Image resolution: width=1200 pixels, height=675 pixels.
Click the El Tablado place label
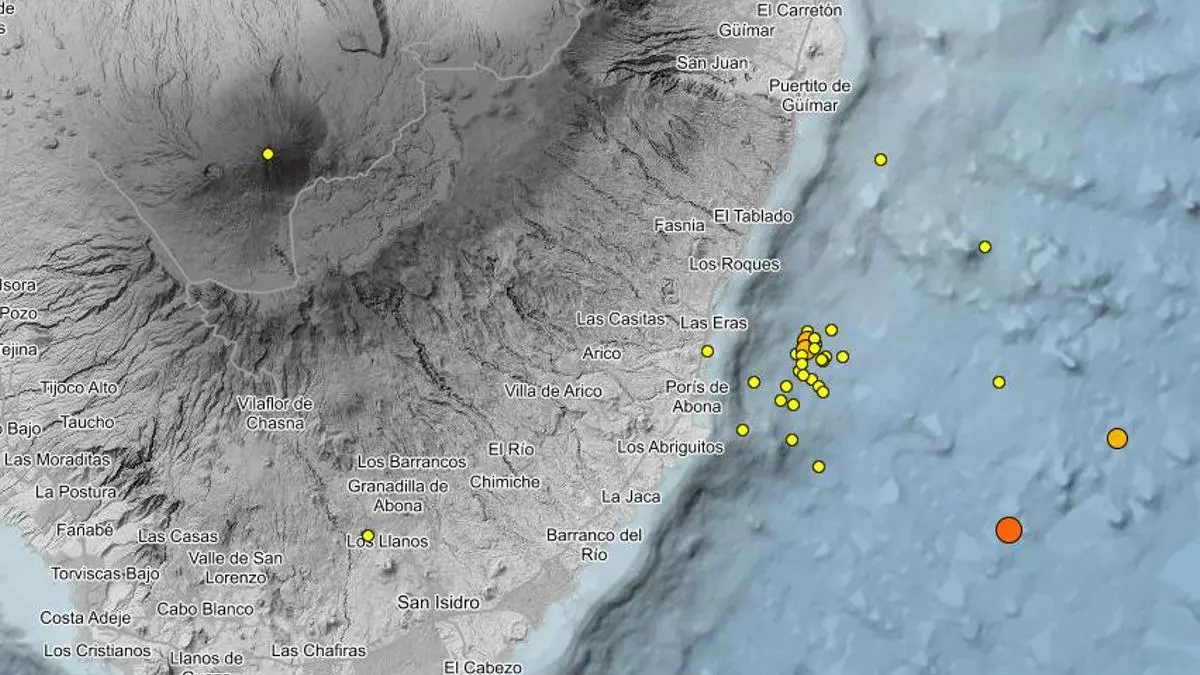pyautogui.click(x=753, y=216)
